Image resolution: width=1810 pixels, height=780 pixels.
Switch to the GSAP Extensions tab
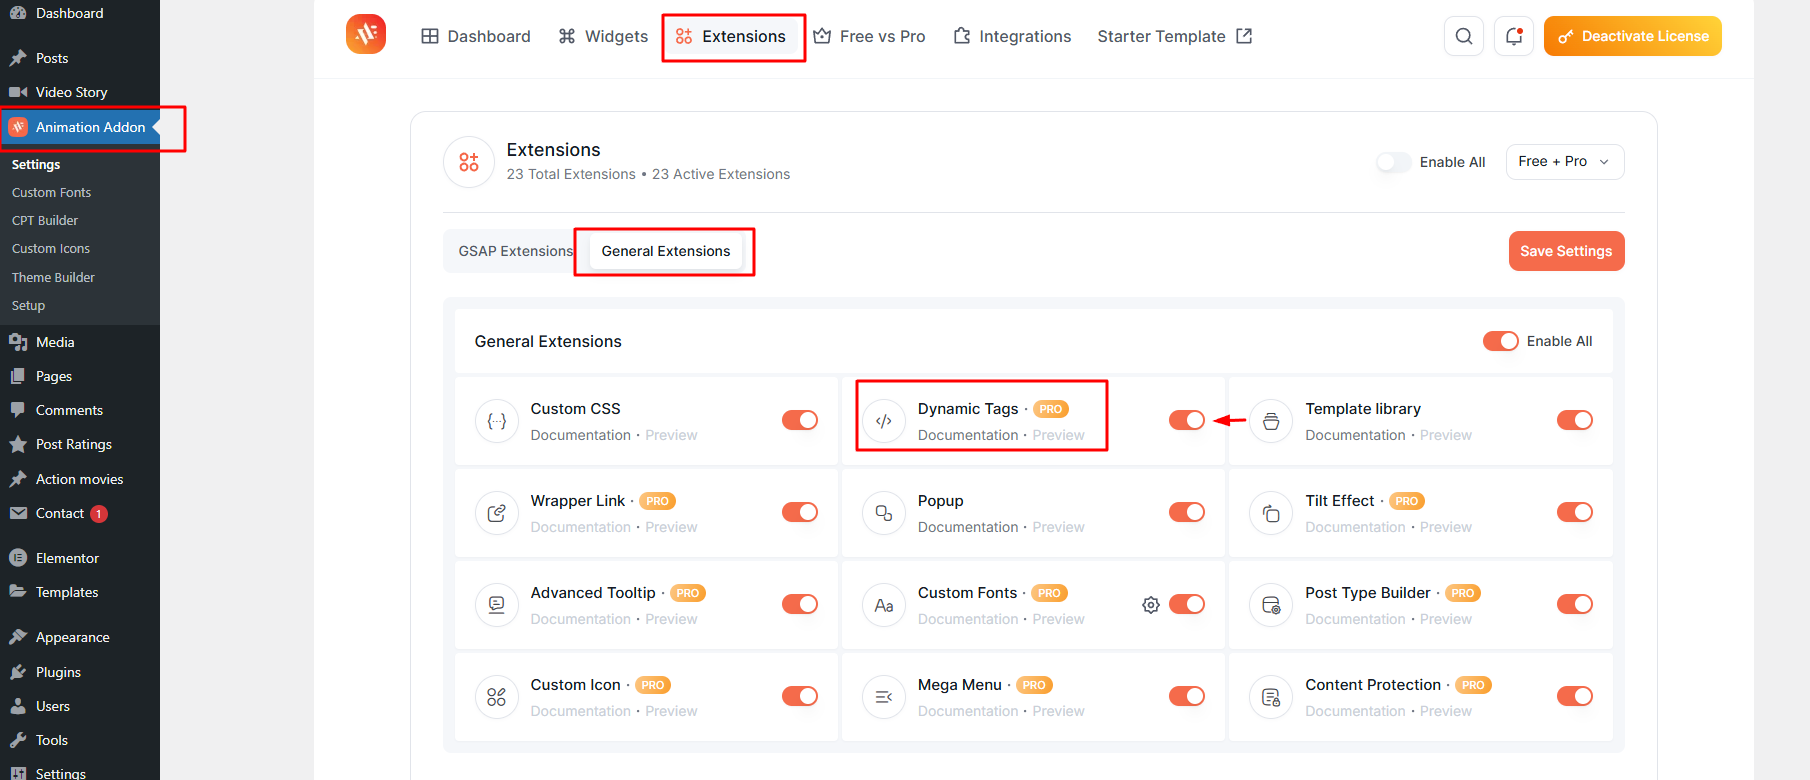pyautogui.click(x=516, y=251)
